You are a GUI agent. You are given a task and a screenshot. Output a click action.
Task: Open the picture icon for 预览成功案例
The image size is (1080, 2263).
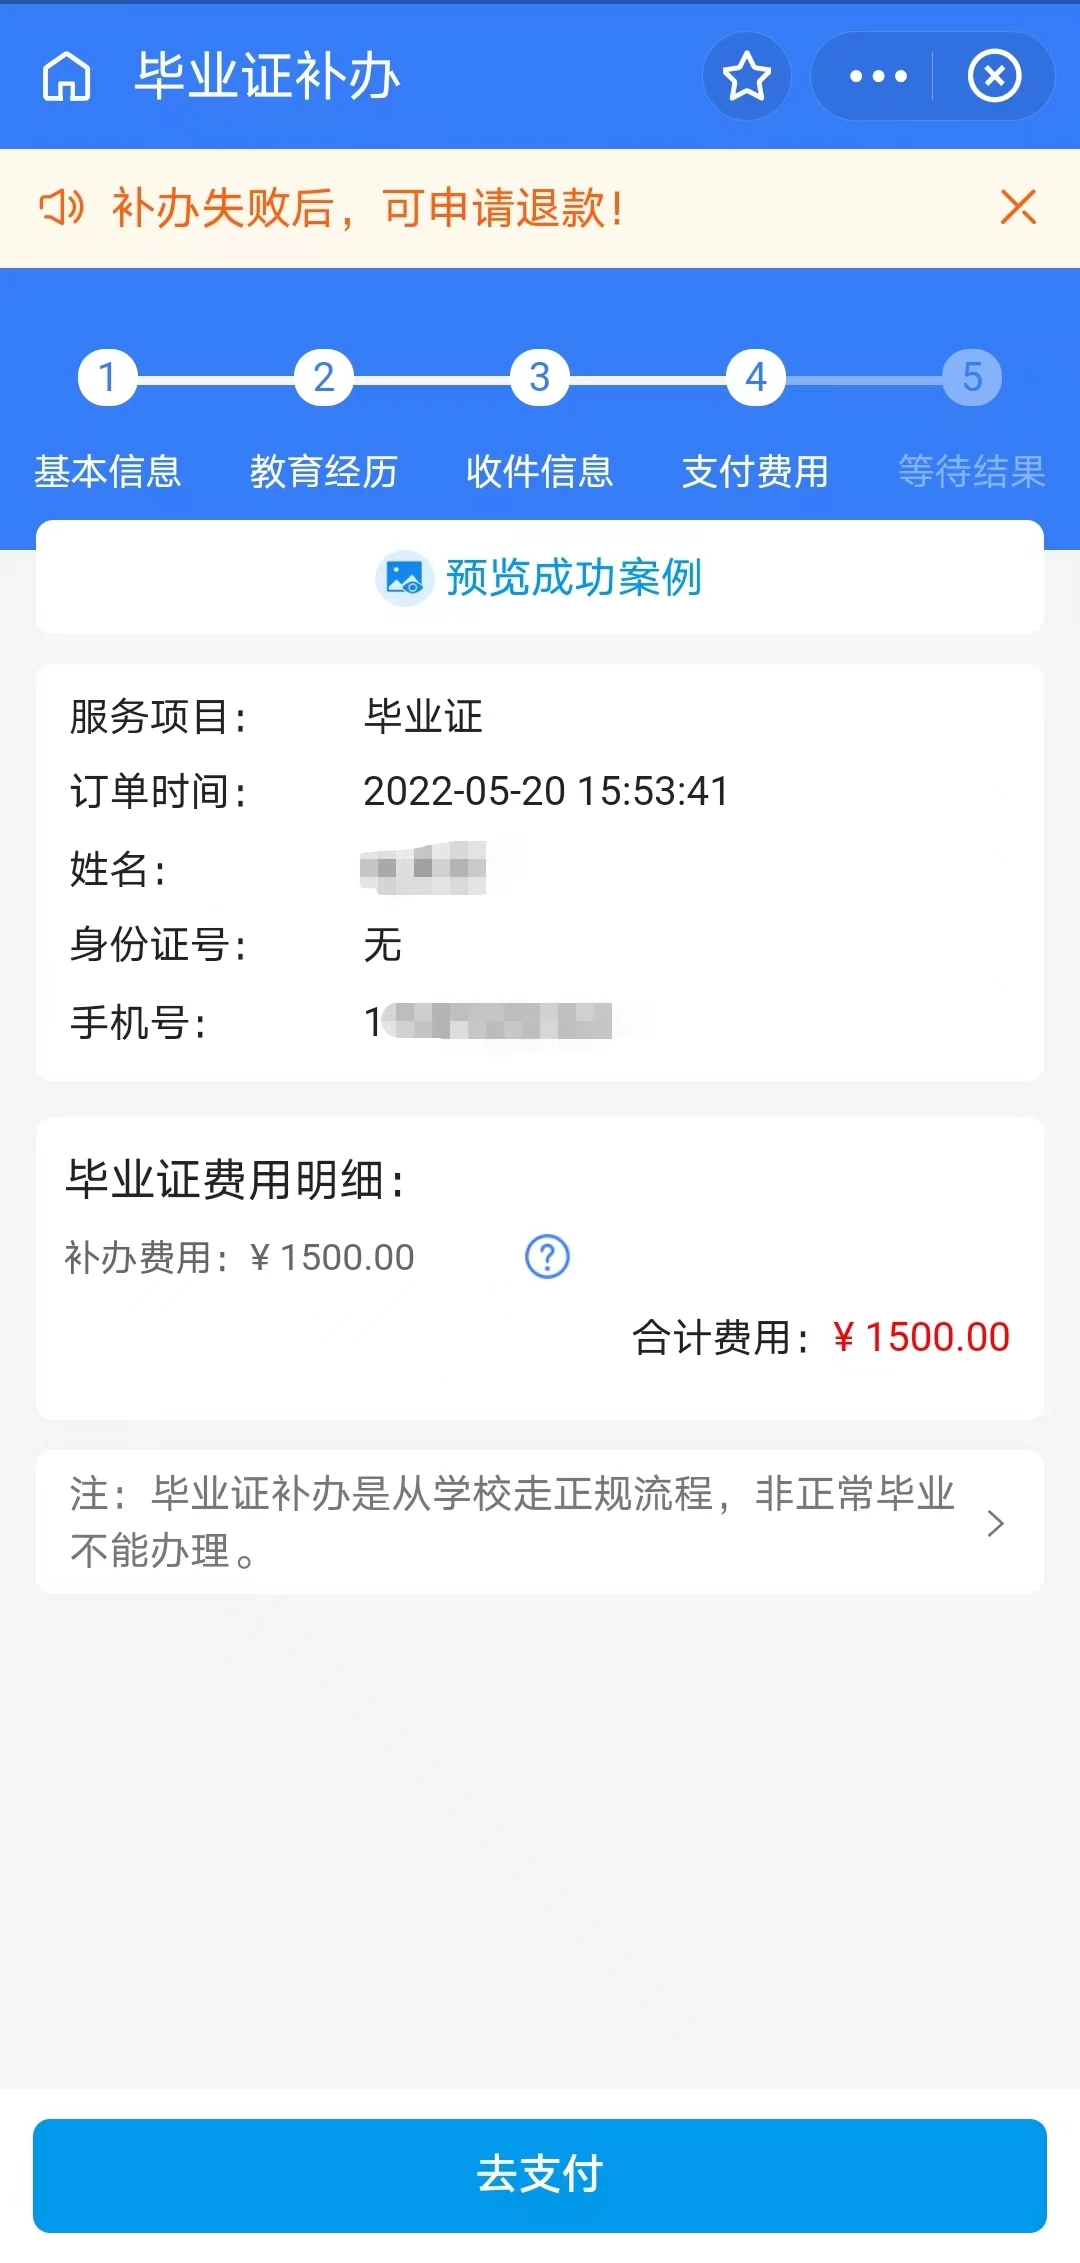(x=404, y=577)
